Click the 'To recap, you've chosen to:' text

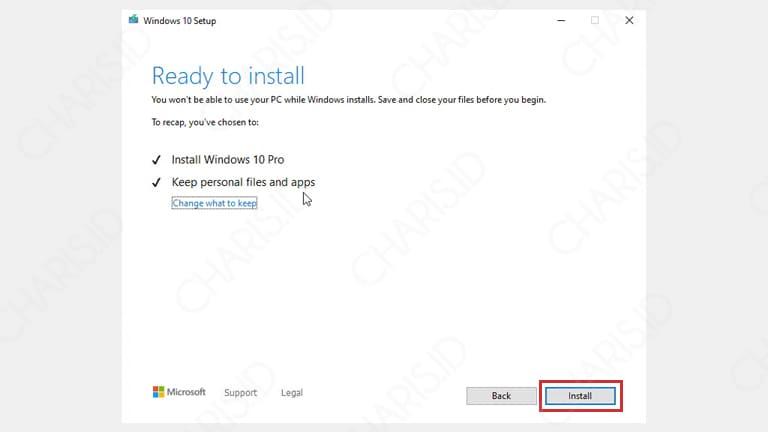[205, 122]
